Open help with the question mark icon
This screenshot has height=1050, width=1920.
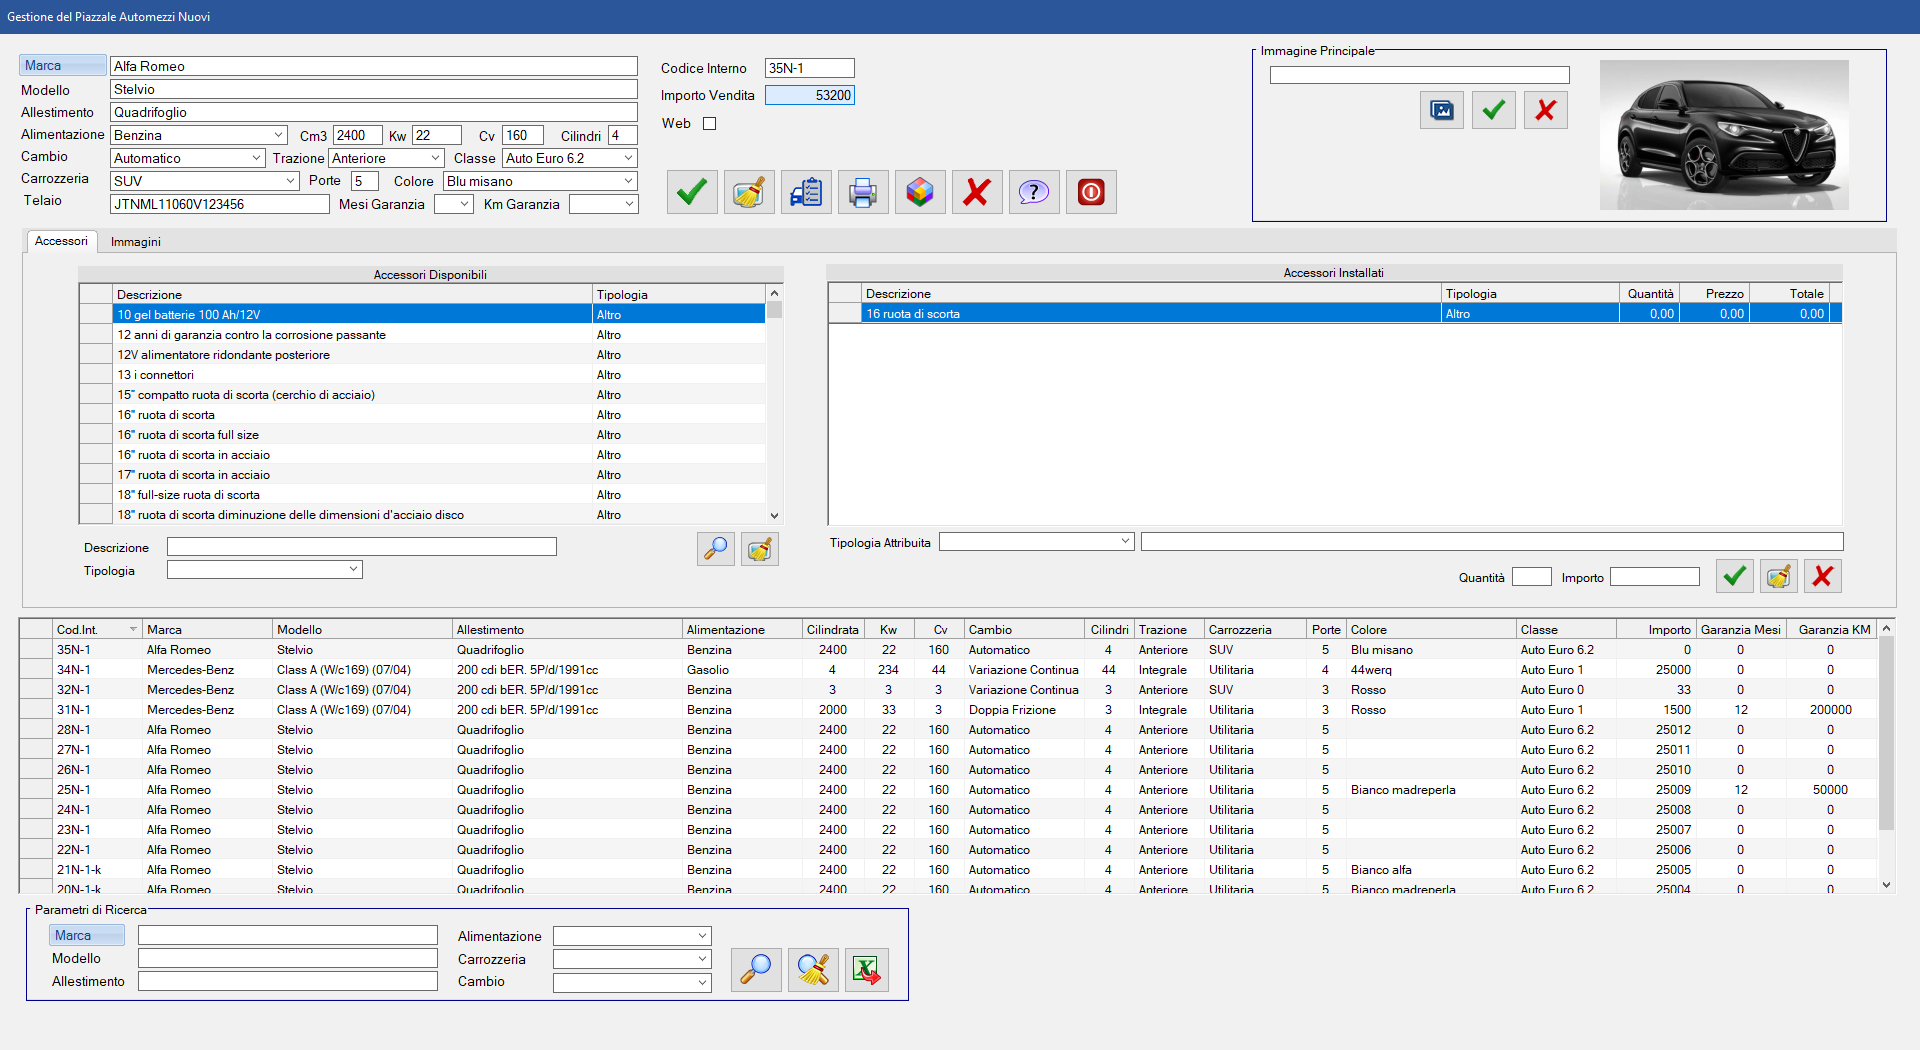click(1033, 192)
